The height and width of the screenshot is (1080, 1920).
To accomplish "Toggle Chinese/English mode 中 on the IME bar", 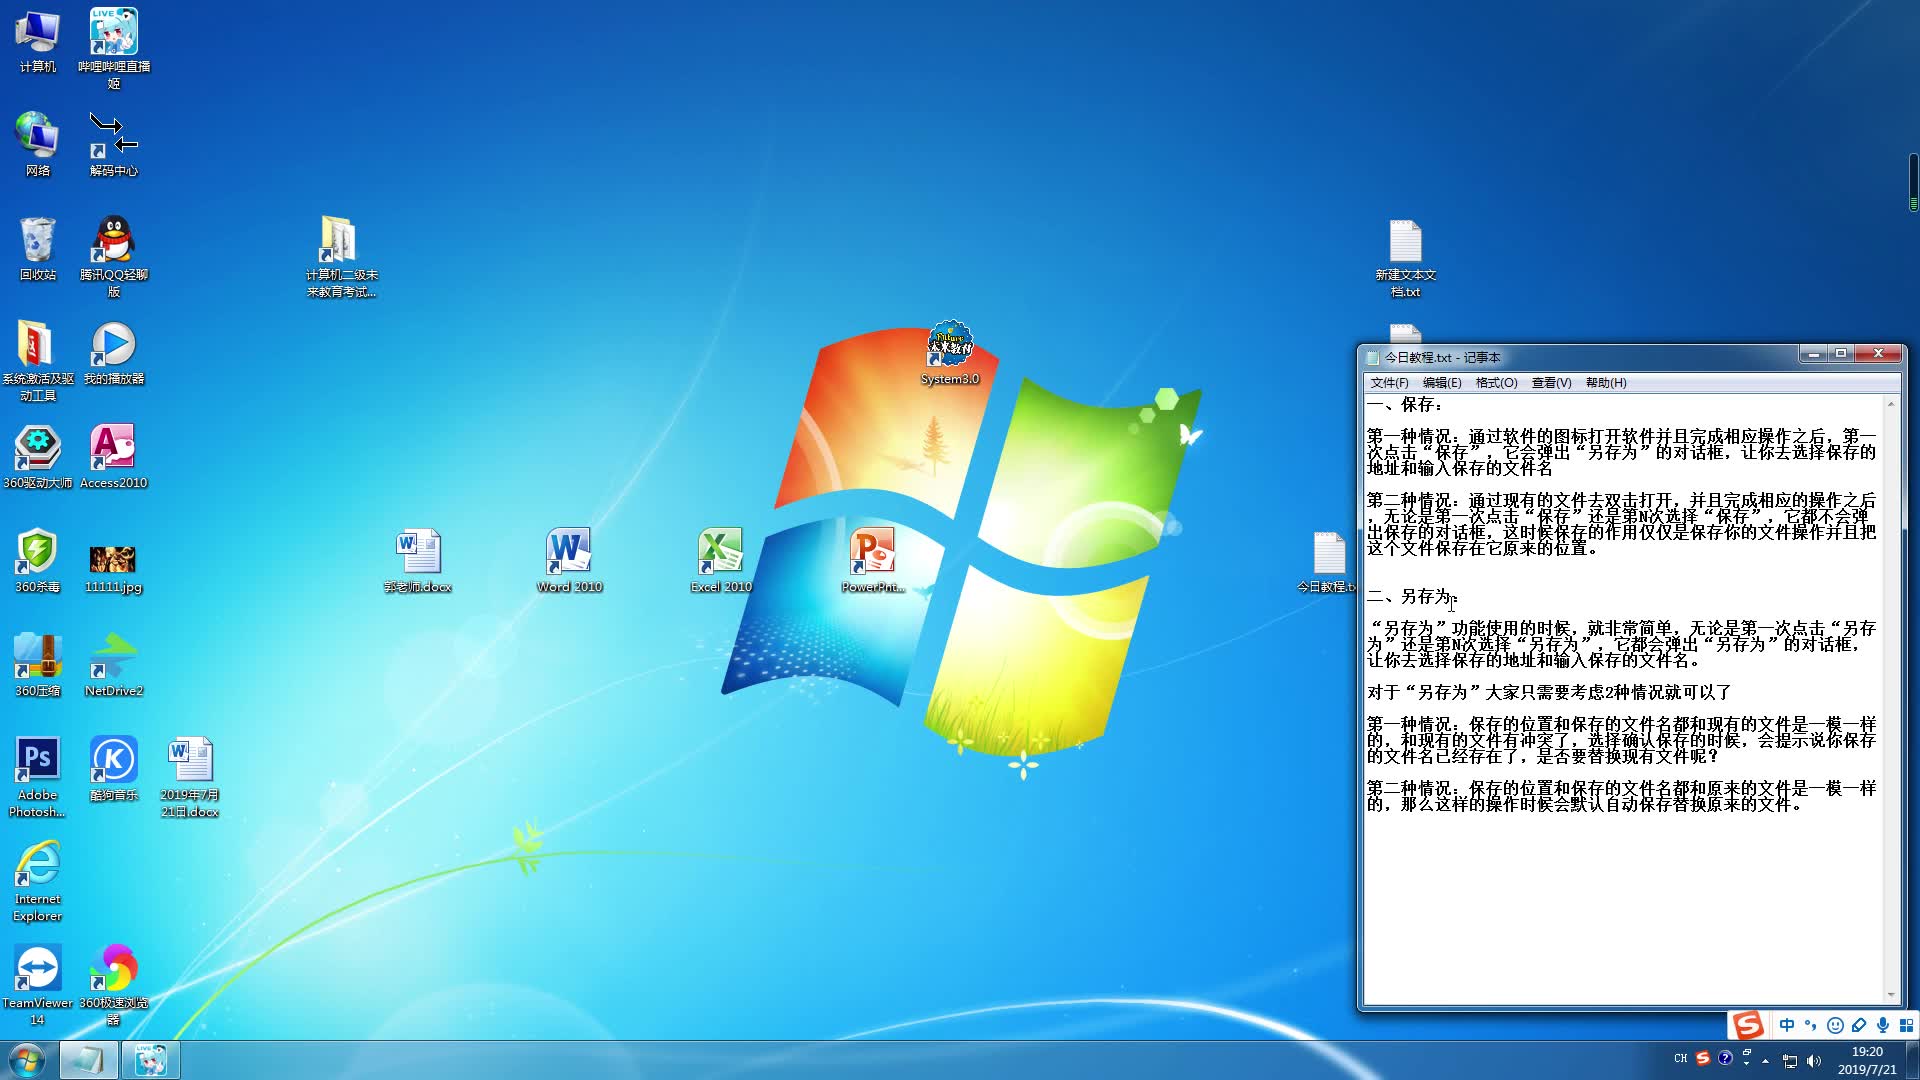I will (1787, 1025).
